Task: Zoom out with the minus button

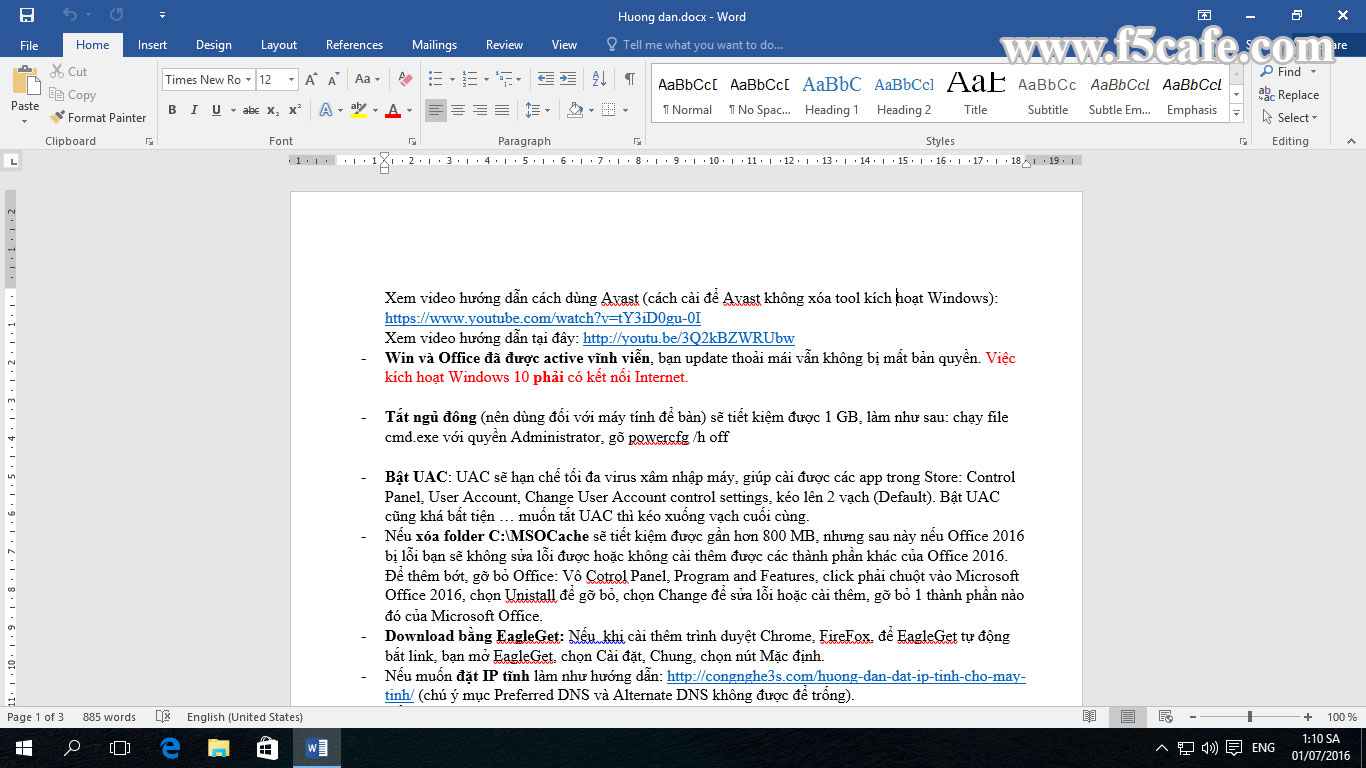Action: [1193, 717]
